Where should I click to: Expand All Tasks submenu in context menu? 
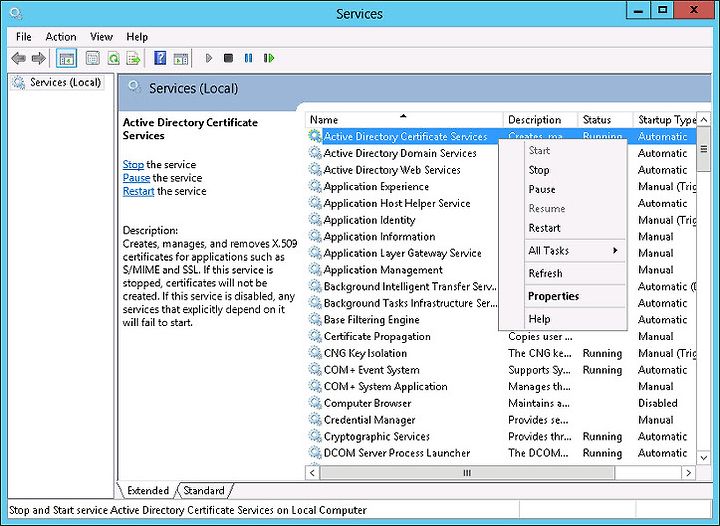(563, 251)
